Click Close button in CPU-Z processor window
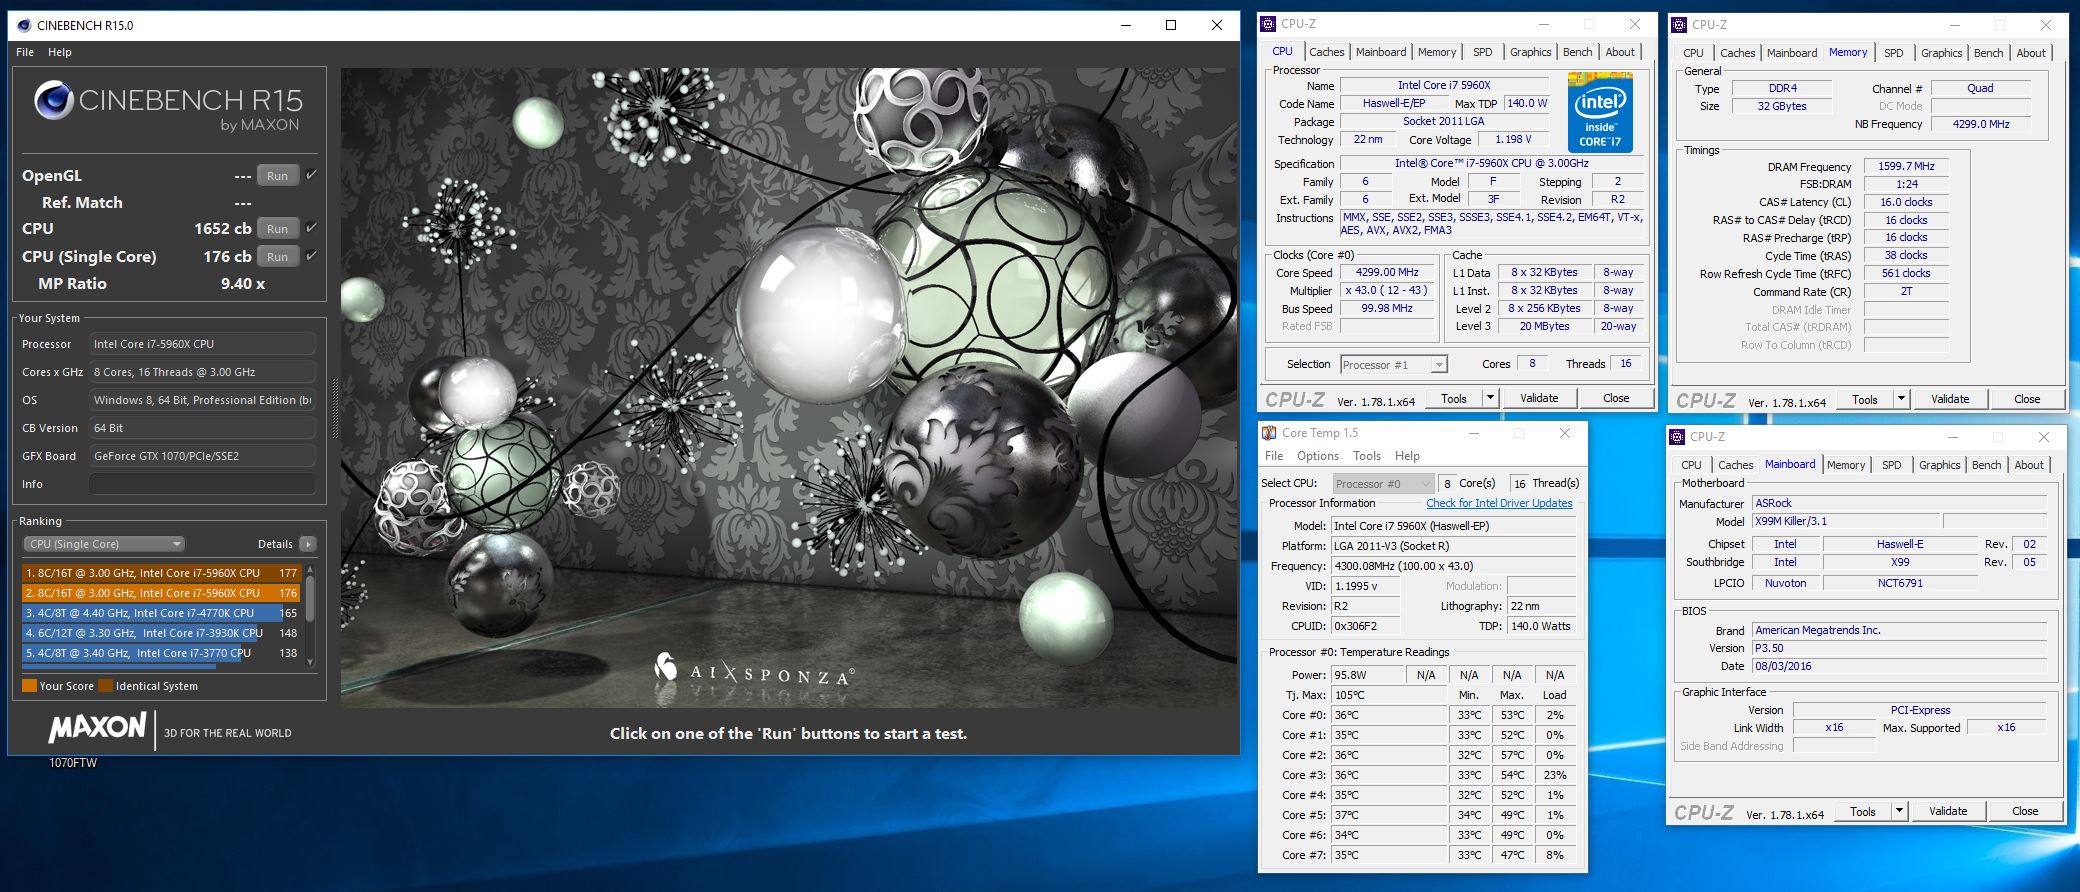 coord(1616,398)
